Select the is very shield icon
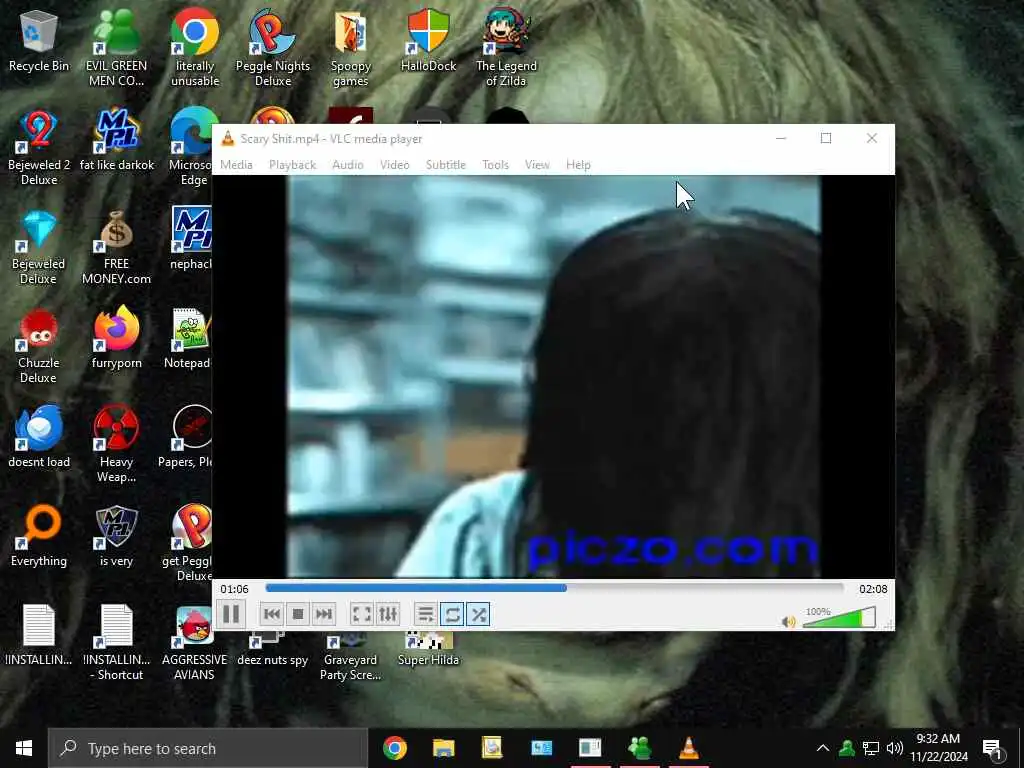 (116, 537)
